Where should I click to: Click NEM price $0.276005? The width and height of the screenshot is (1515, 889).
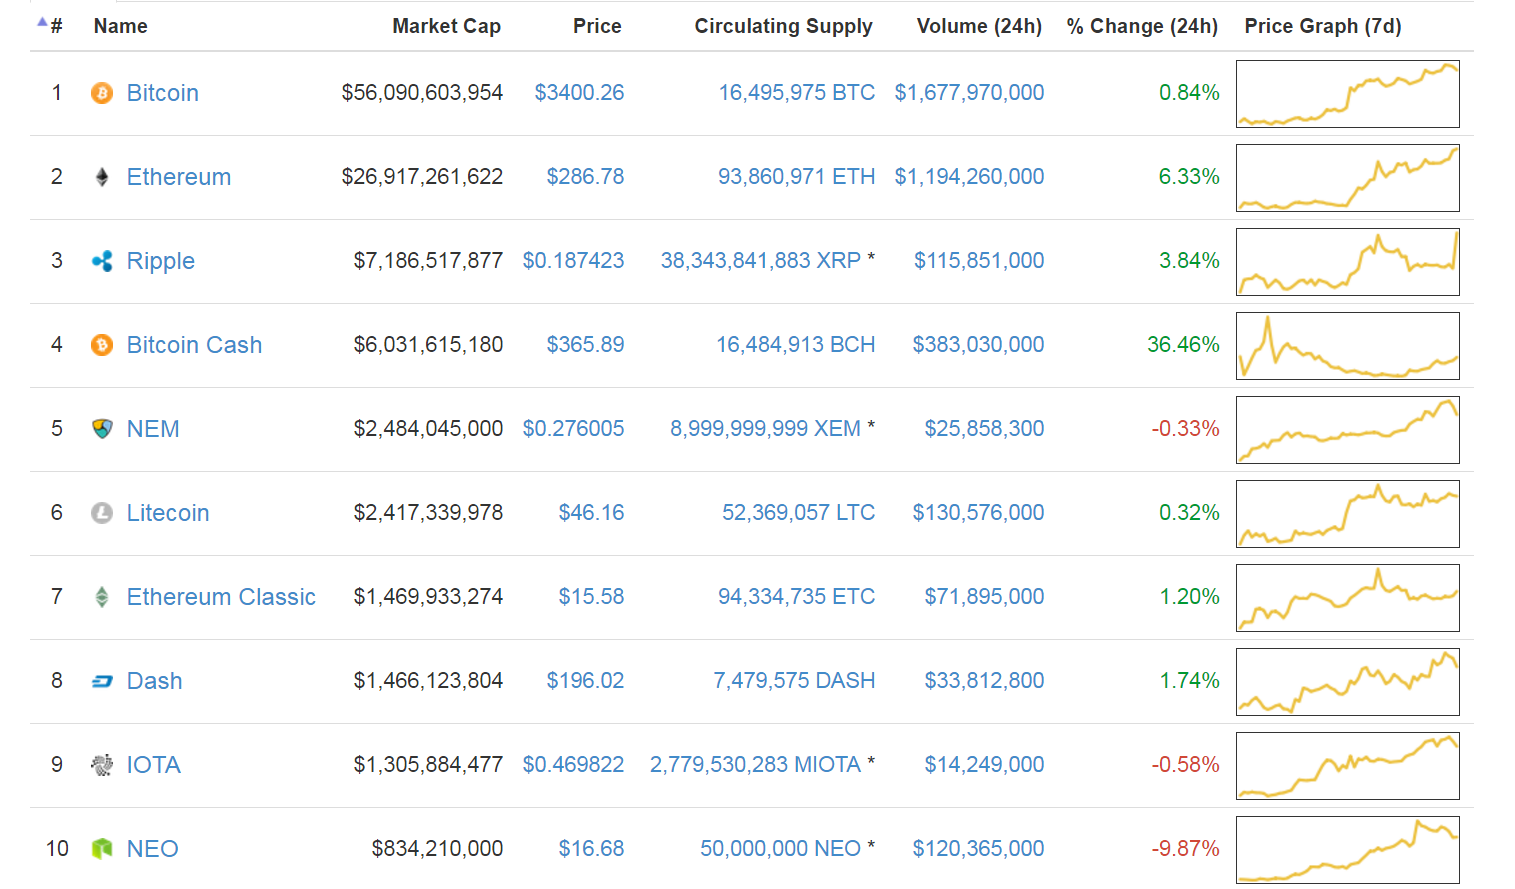click(573, 429)
